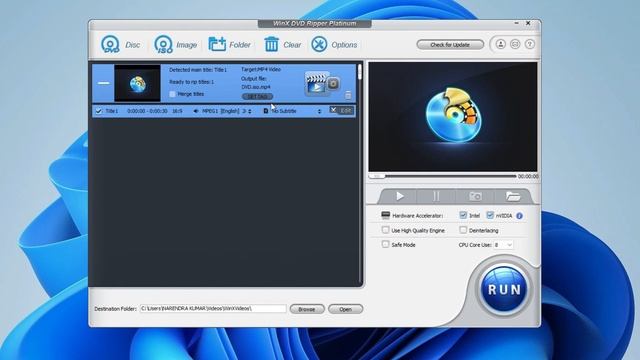Open output profile clapperboard icon
640x360 pixels.
point(316,84)
